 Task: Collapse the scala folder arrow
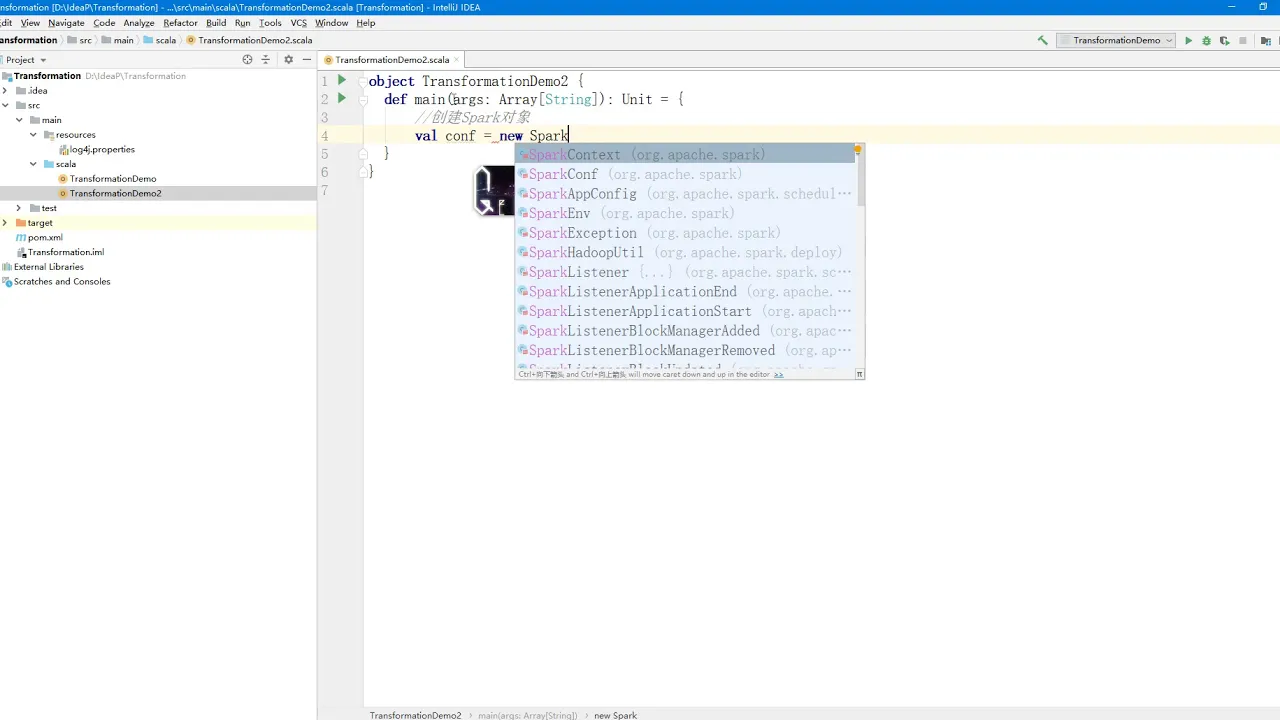[x=33, y=164]
